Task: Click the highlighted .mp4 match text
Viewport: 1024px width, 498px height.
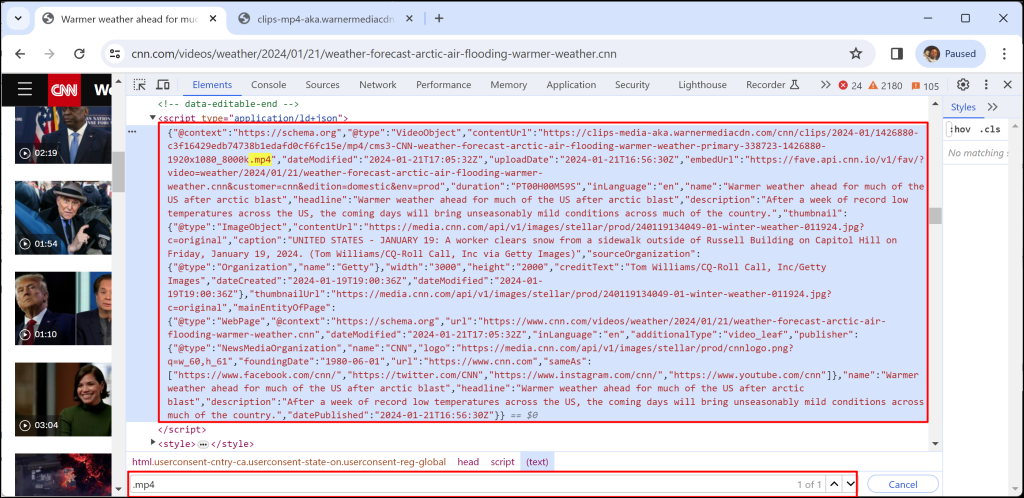Action: coord(260,159)
